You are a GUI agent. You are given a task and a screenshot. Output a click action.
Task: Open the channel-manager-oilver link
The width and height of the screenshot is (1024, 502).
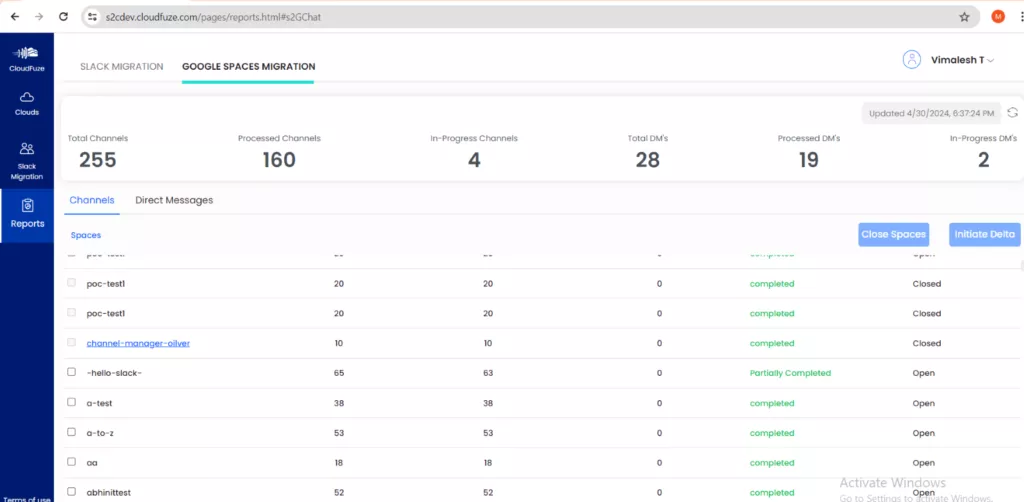pyautogui.click(x=138, y=343)
